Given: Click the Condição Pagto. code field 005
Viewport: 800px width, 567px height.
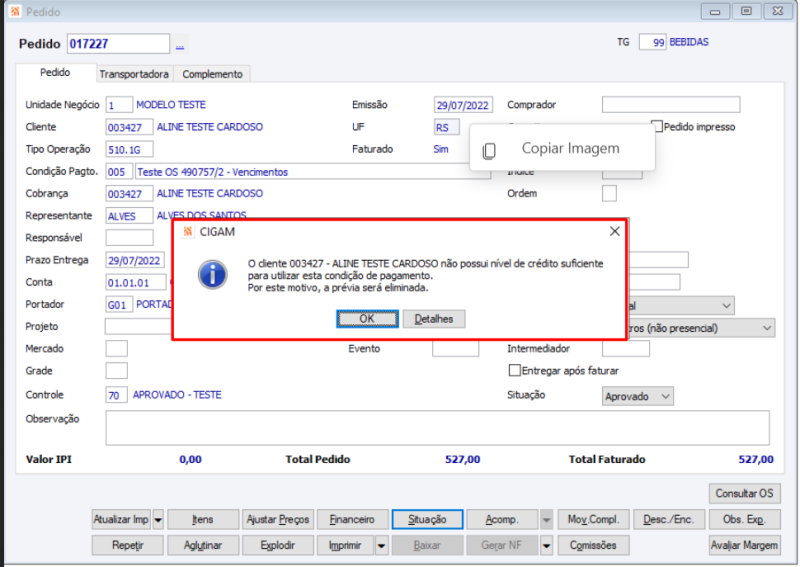Looking at the screenshot, I should pyautogui.click(x=119, y=172).
